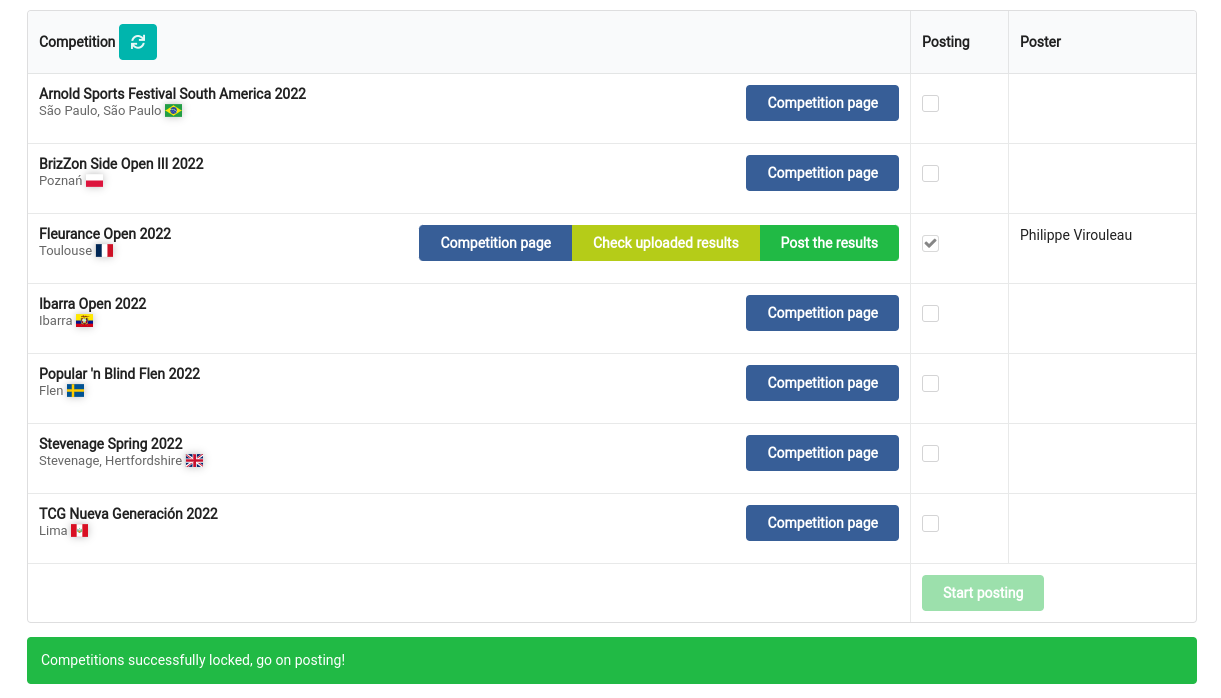Click the Ibarra Open 2022 title
This screenshot has width=1221, height=698.
click(93, 304)
